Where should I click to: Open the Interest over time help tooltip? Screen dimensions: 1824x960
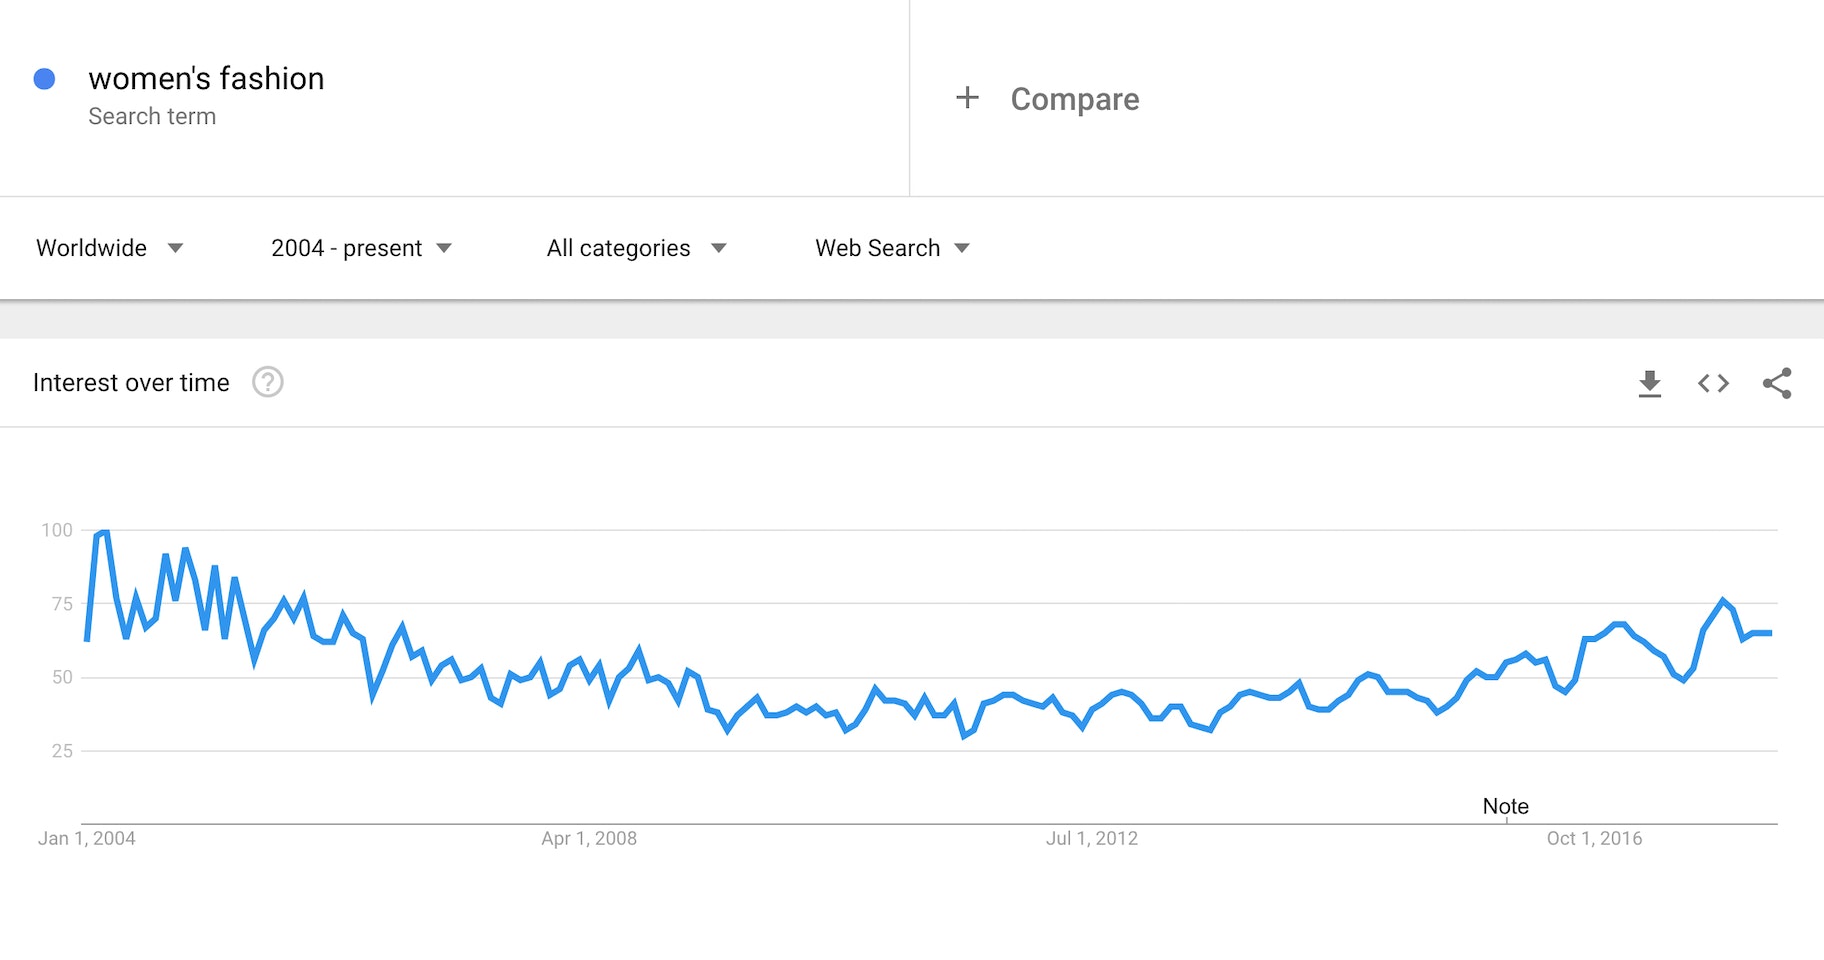click(267, 382)
